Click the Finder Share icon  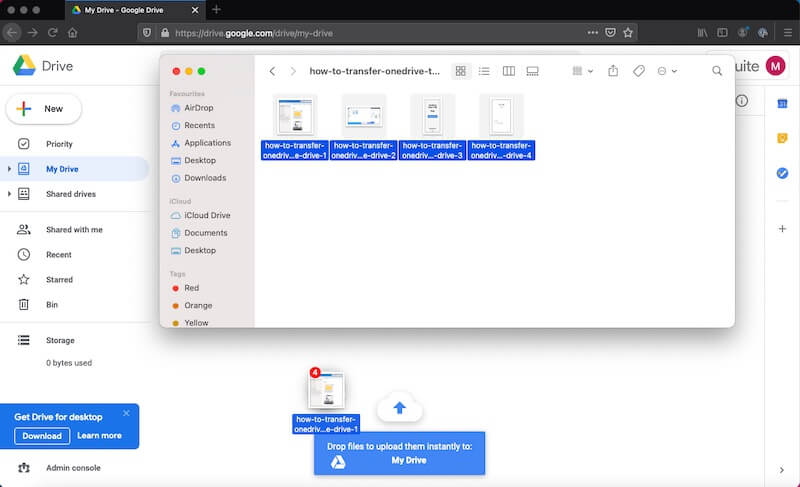[x=613, y=71]
